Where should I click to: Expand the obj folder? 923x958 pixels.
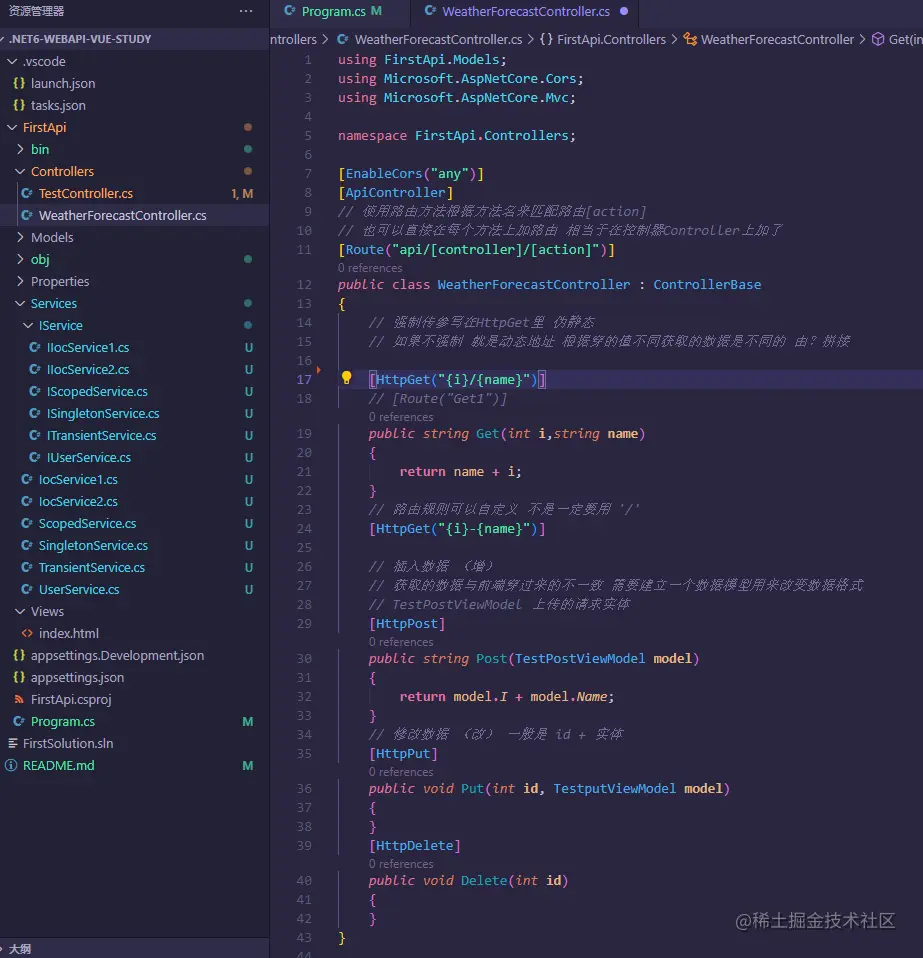[x=20, y=259]
